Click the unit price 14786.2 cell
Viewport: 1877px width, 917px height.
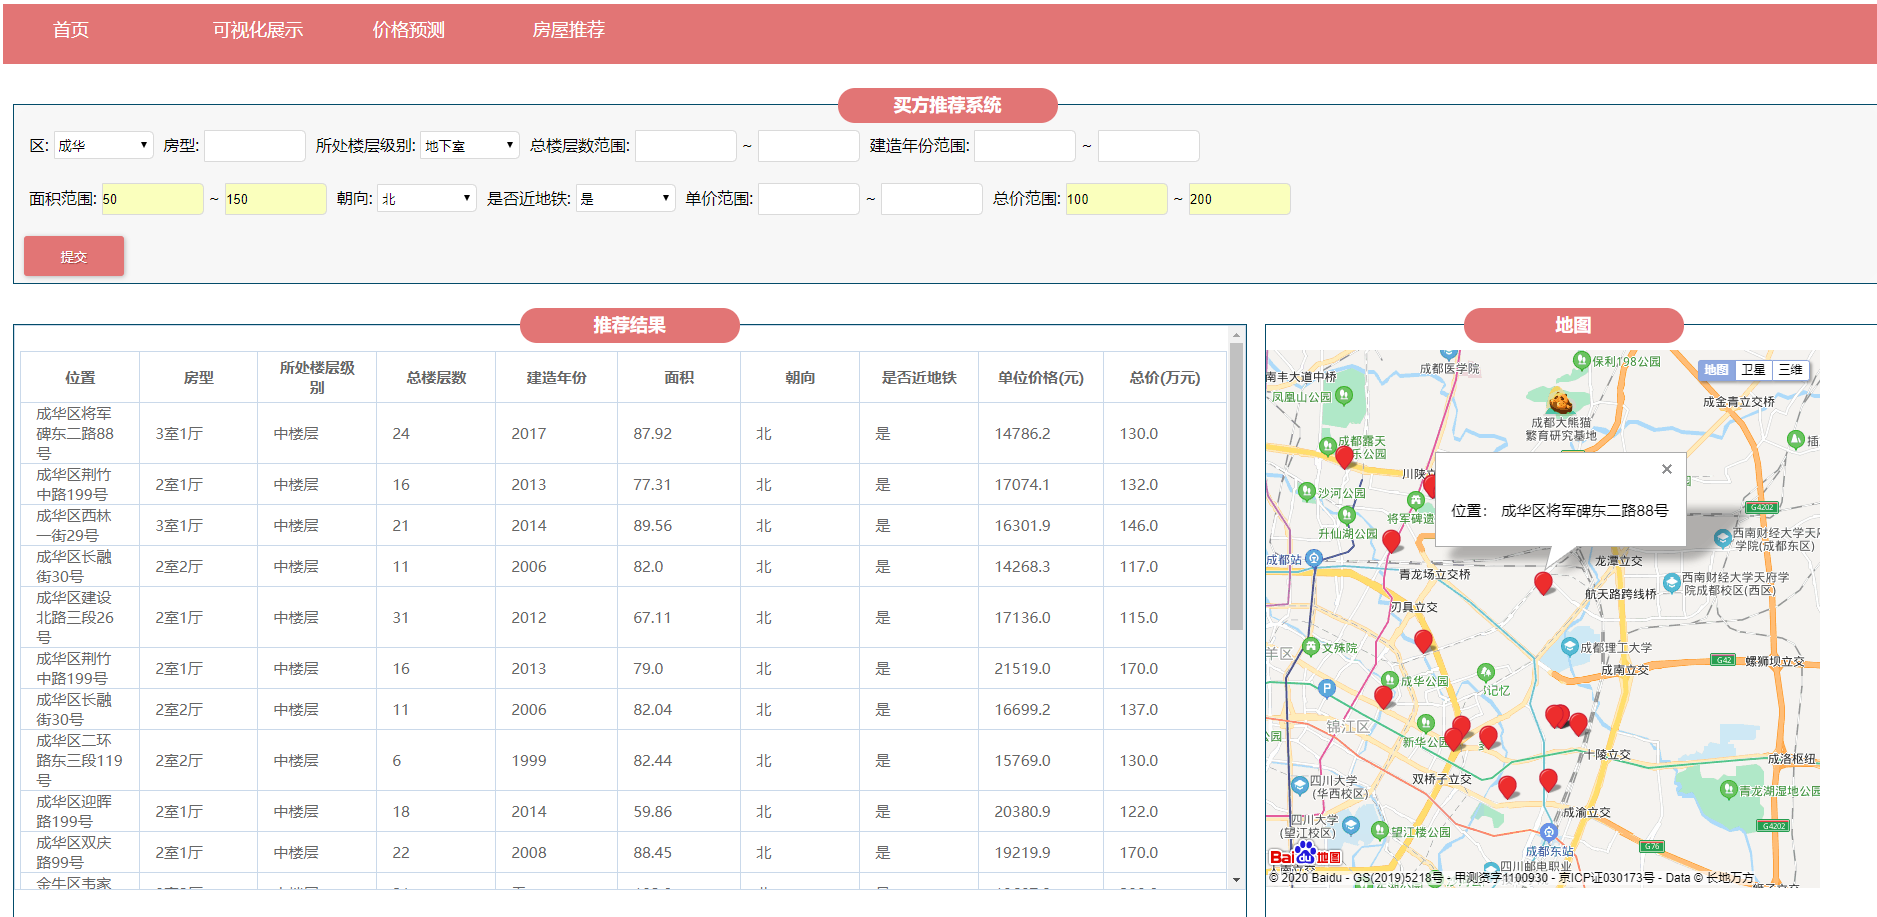(1041, 433)
